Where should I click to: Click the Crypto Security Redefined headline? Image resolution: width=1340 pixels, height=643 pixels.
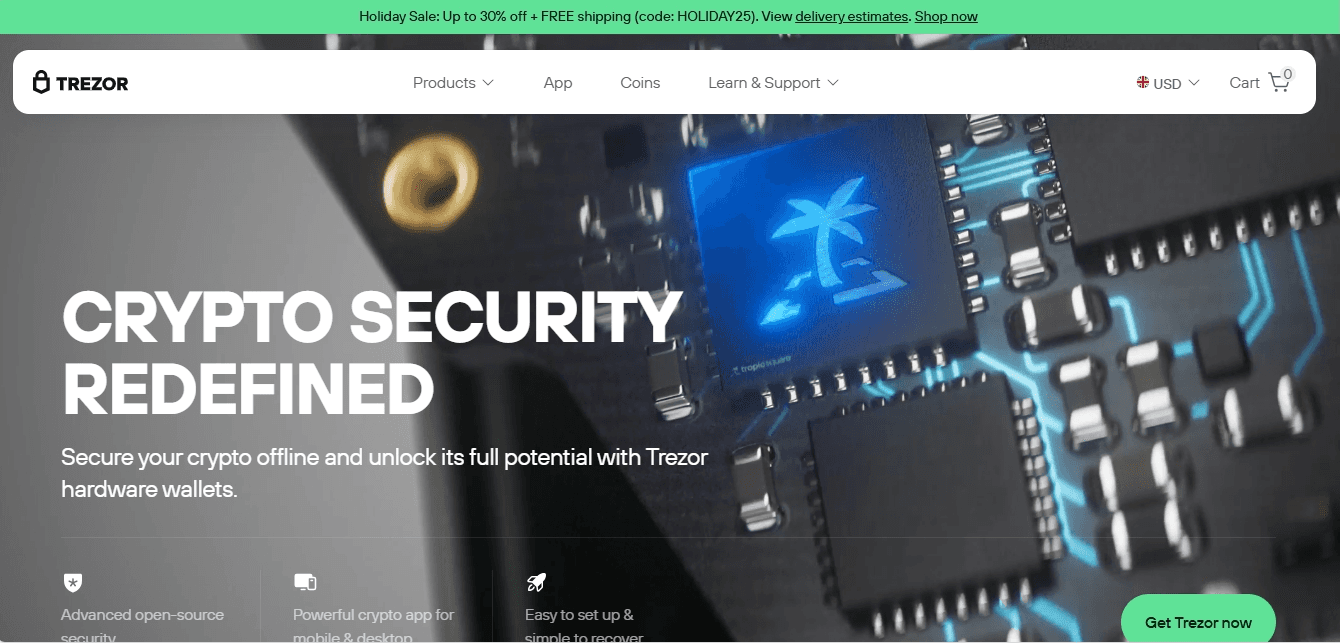point(372,354)
